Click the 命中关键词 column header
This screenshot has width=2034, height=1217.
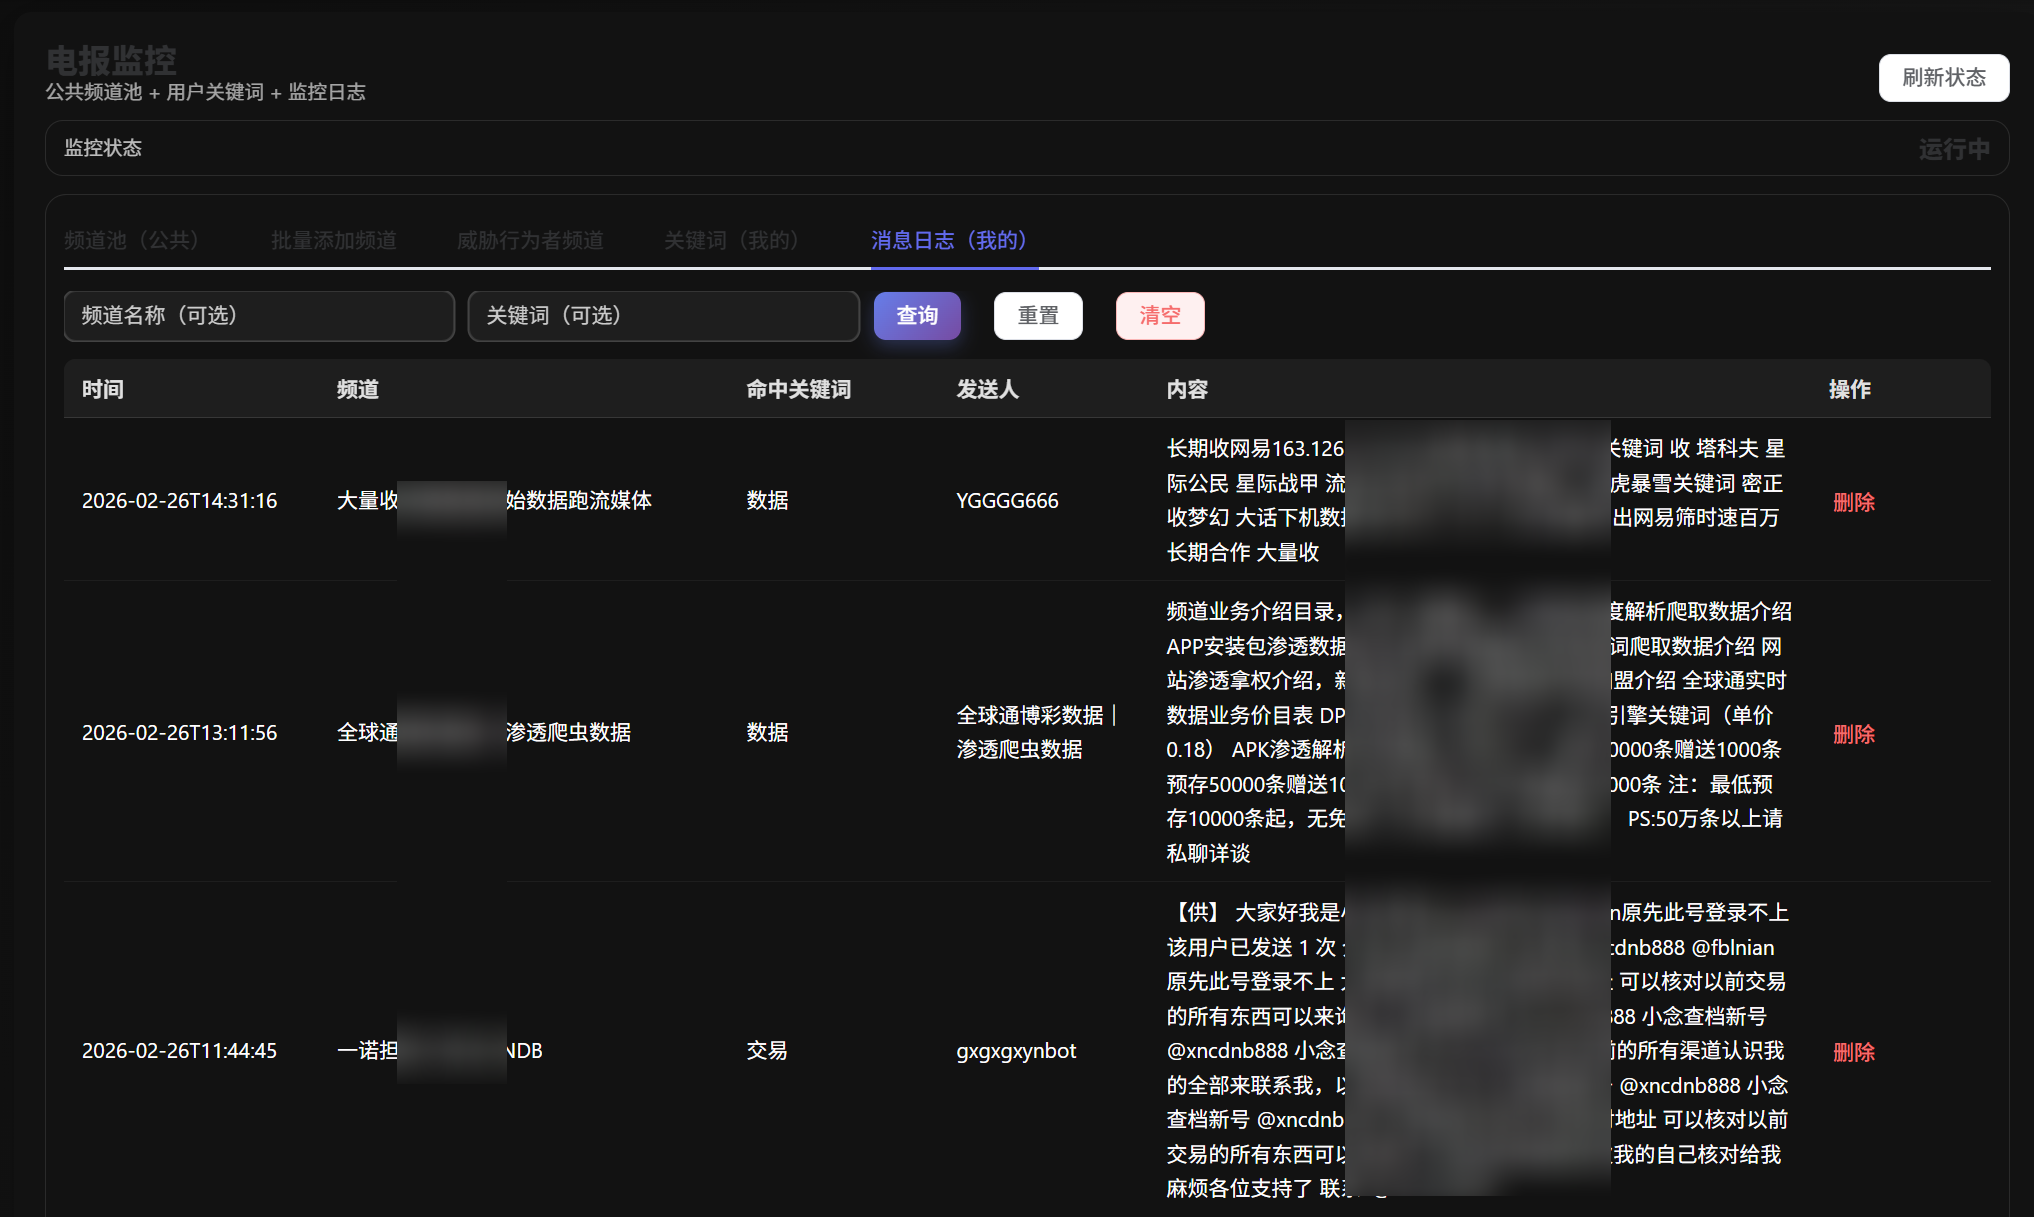798,389
